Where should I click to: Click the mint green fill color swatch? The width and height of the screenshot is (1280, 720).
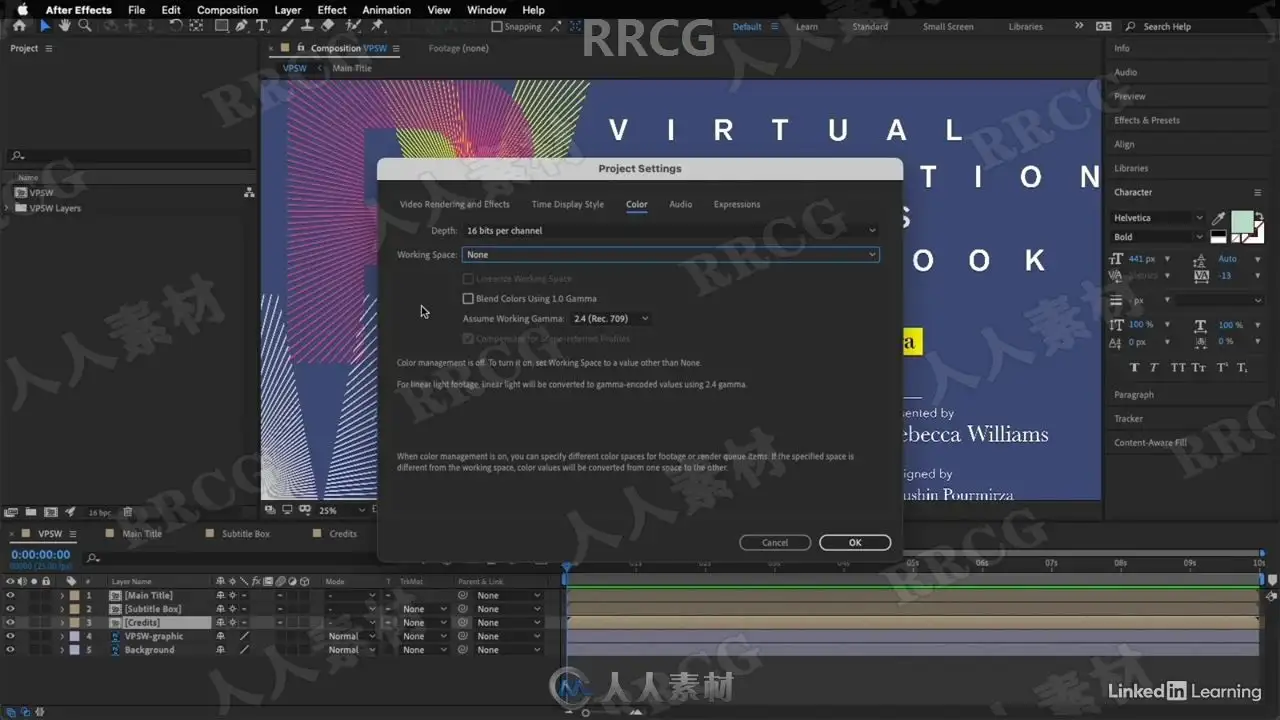(x=1241, y=221)
